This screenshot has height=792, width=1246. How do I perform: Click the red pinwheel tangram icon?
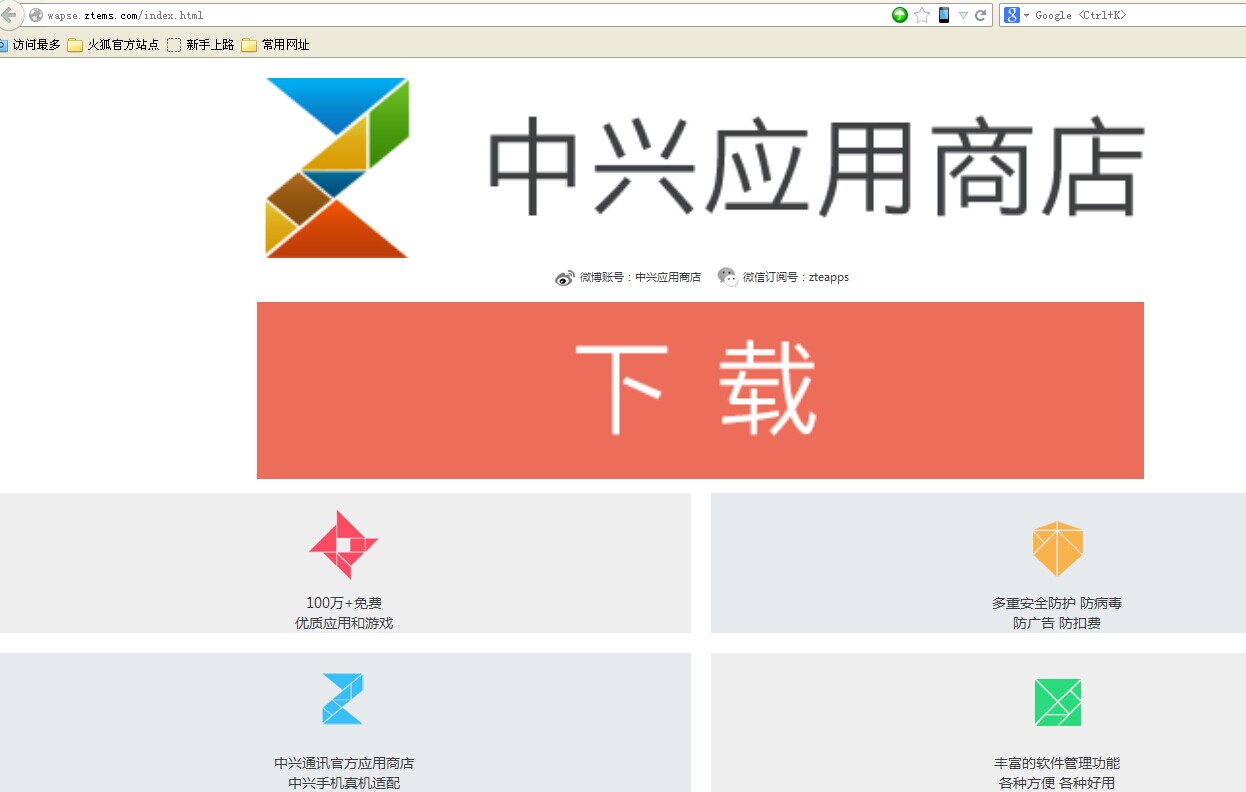pos(344,545)
